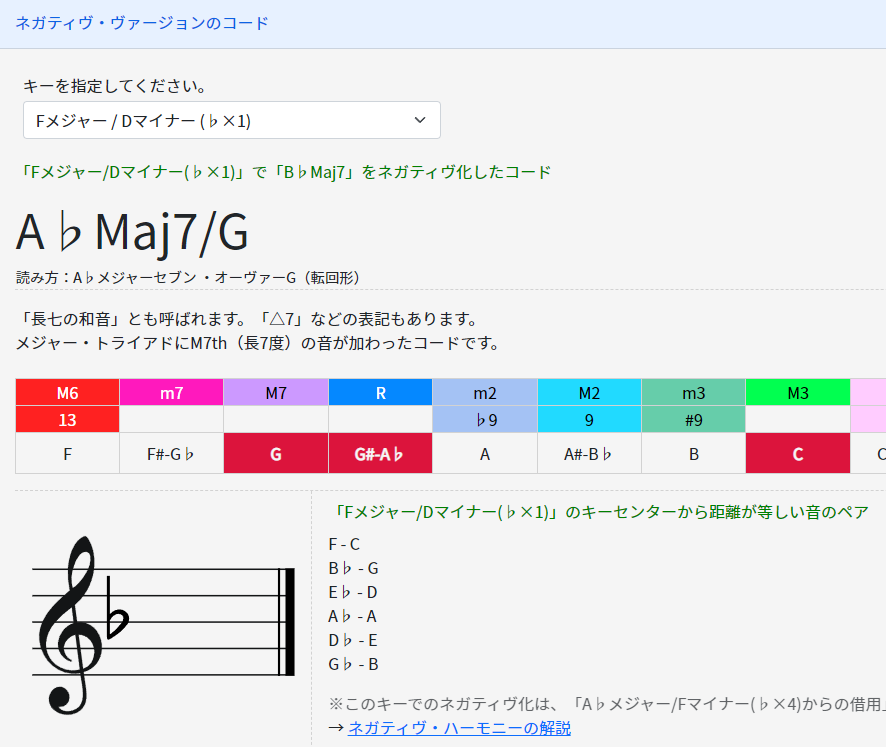Click the F - C note pair
886x747 pixels.
pyautogui.click(x=344, y=544)
